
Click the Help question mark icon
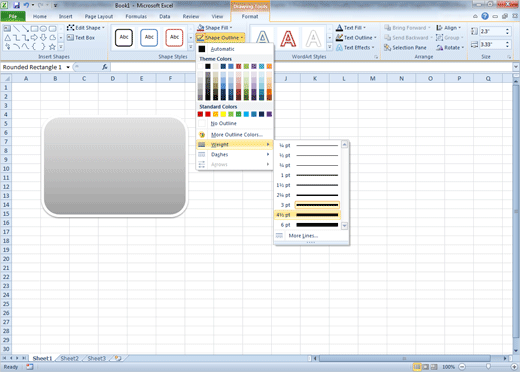click(x=485, y=16)
